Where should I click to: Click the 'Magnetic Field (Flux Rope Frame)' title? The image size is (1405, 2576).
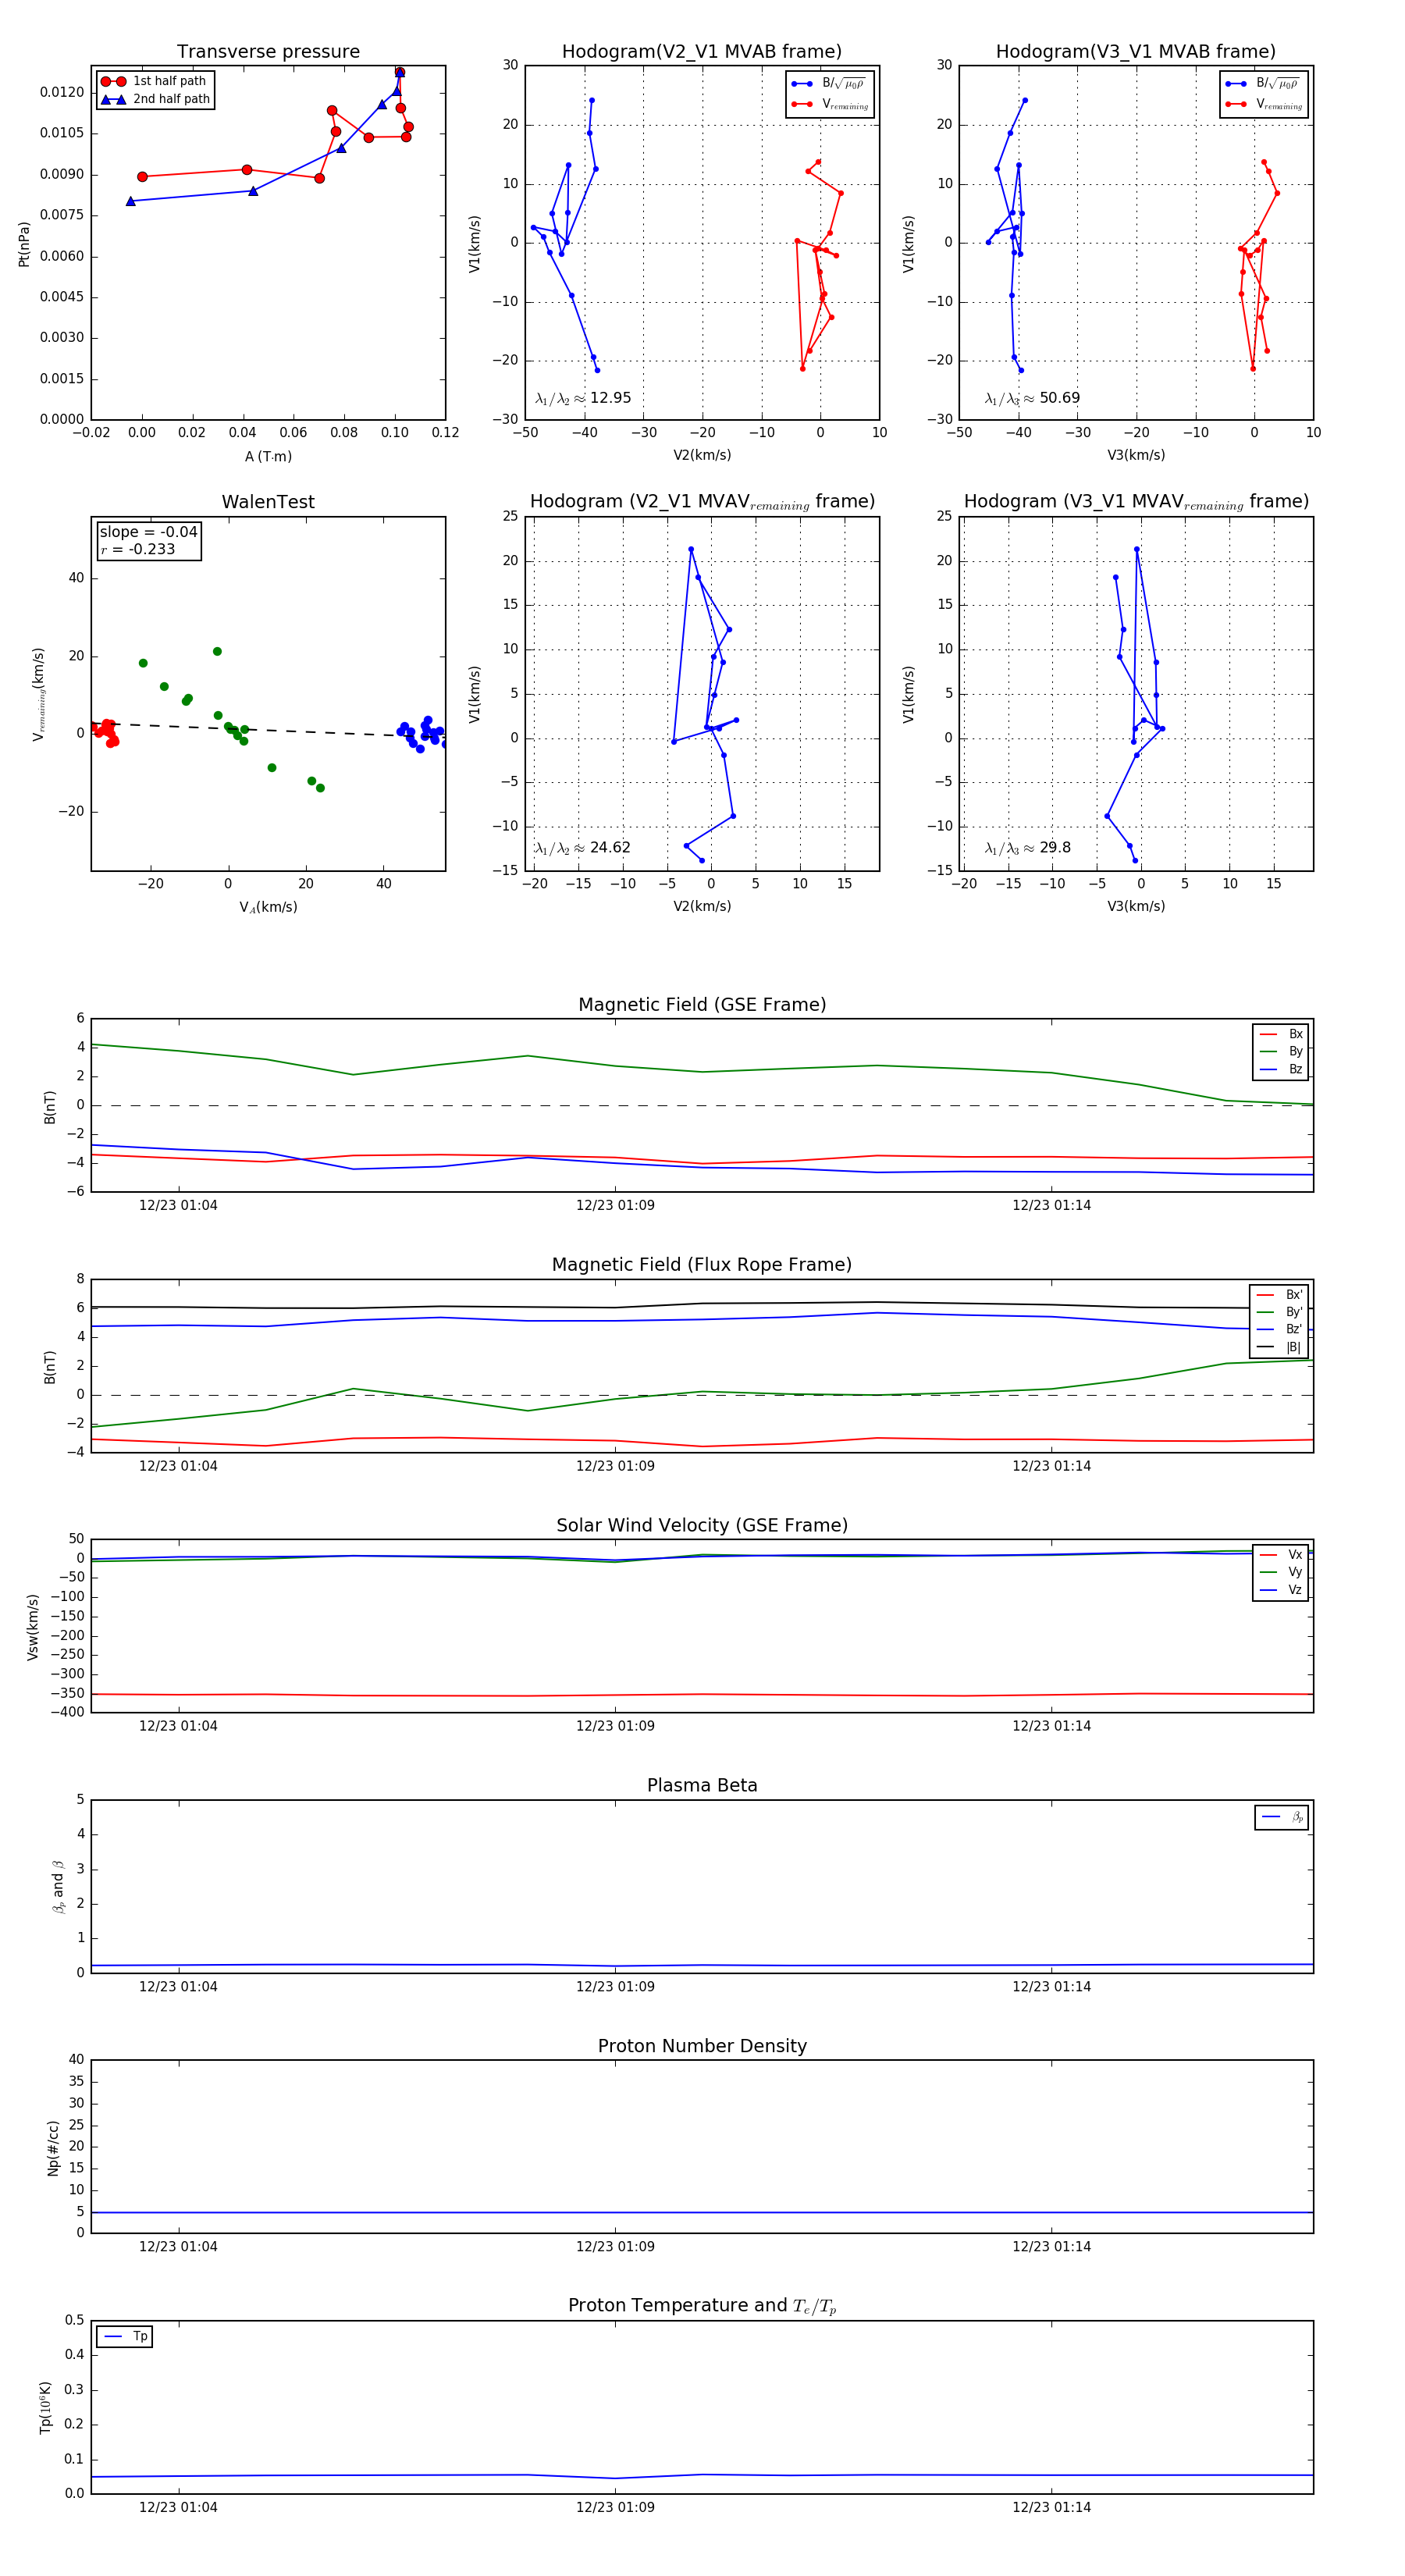pyautogui.click(x=702, y=1265)
